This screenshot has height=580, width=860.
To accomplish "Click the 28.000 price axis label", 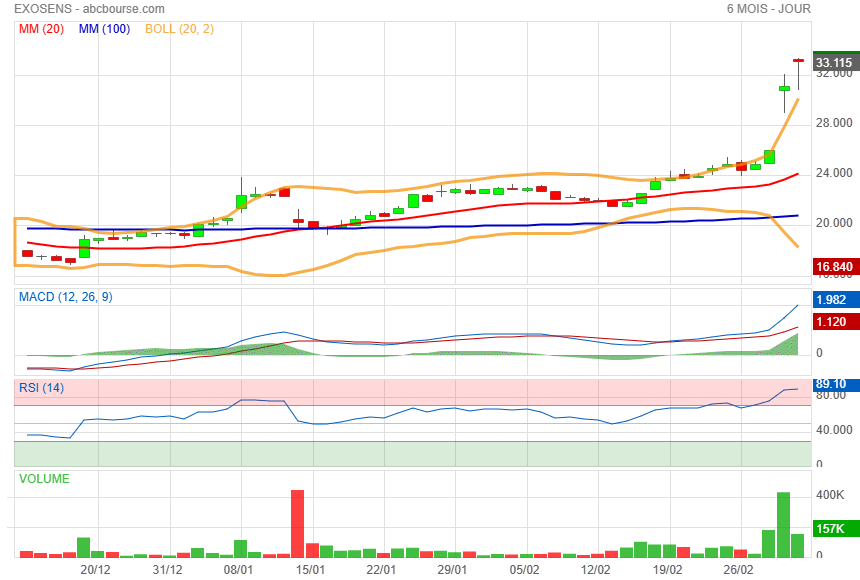I will click(x=834, y=123).
